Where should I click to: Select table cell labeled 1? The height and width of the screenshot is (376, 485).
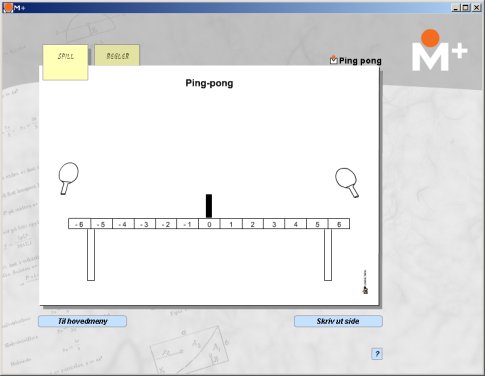point(231,224)
